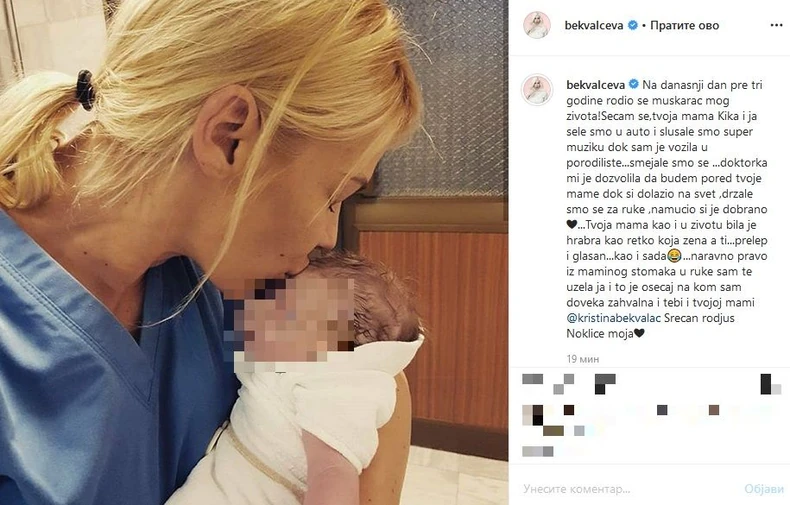This screenshot has height=505, width=790.
Task: Click the header profile avatar of bekvalceva
Action: (537, 25)
